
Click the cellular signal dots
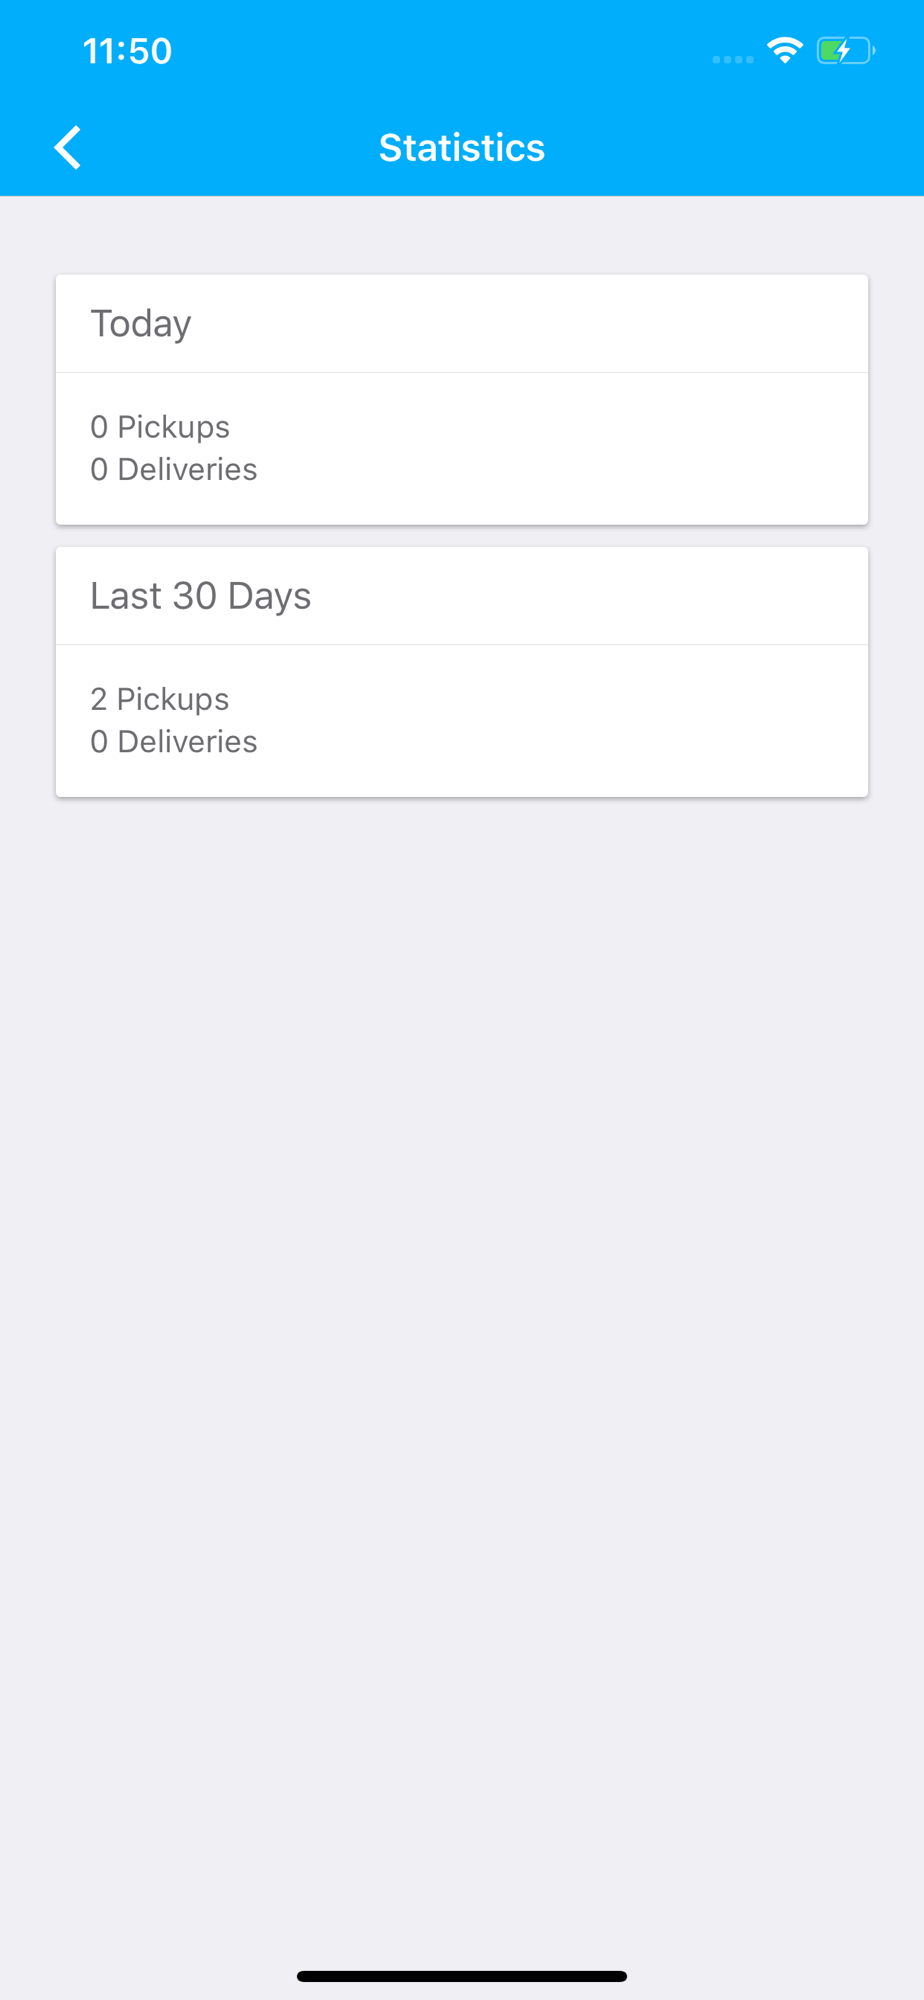tap(733, 59)
